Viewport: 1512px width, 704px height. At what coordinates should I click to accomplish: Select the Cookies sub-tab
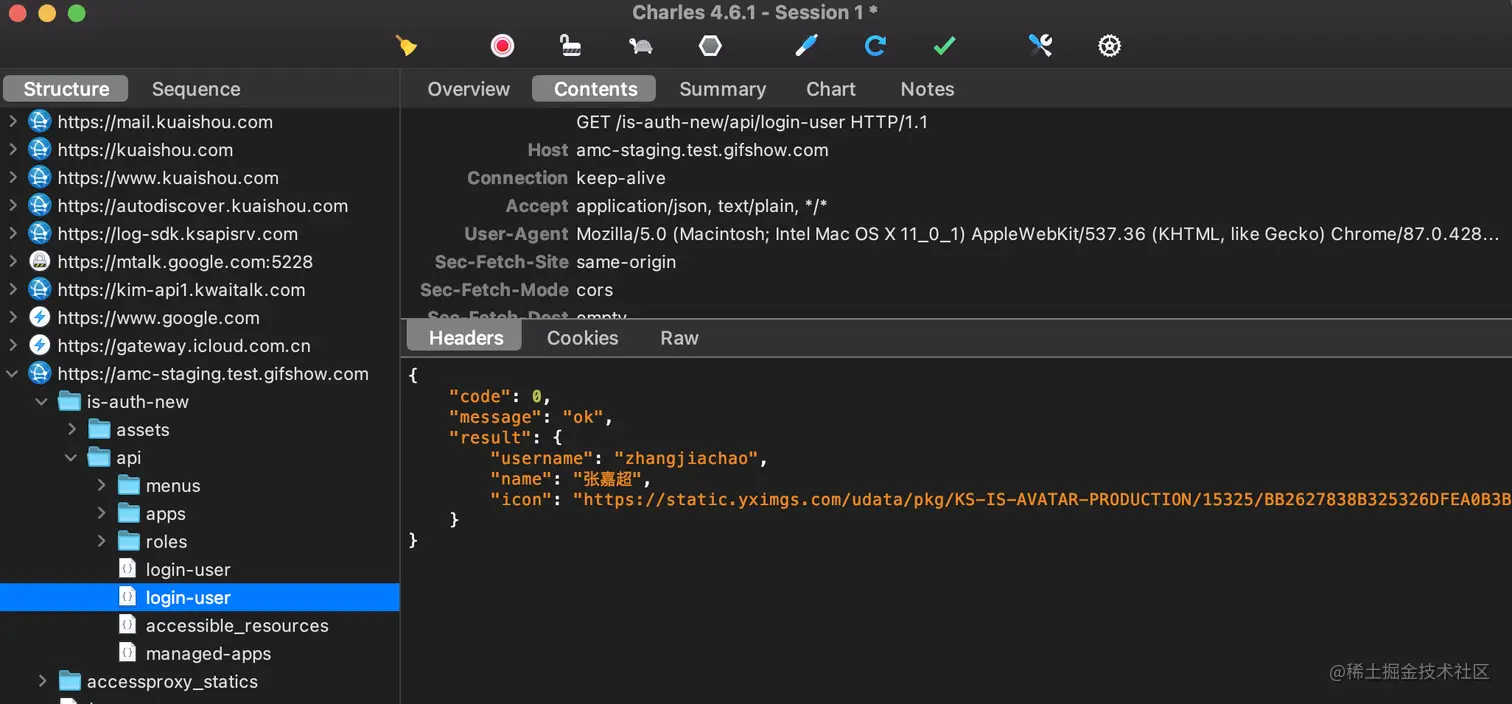tap(582, 338)
